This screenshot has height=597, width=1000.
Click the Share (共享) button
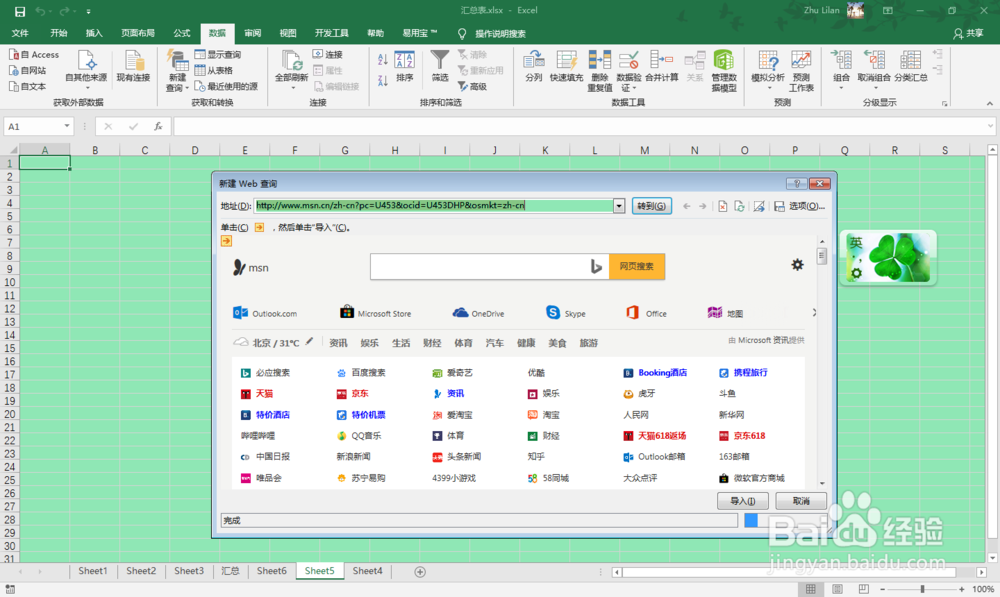(968, 33)
